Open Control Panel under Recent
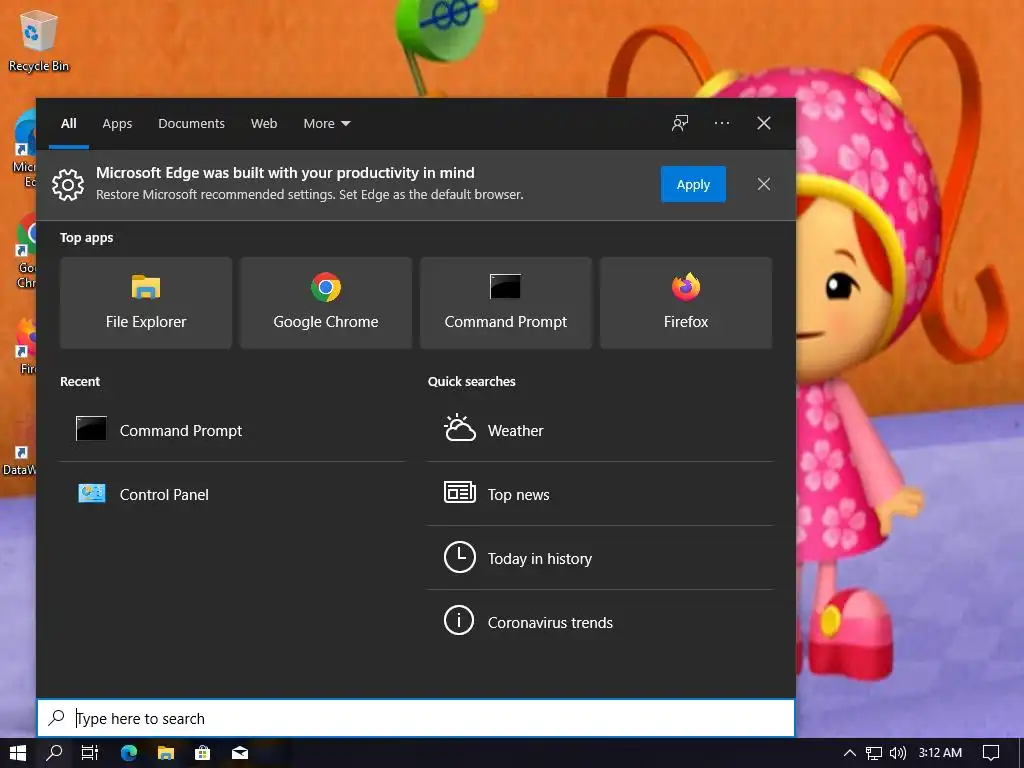The height and width of the screenshot is (768, 1024). tap(232, 494)
